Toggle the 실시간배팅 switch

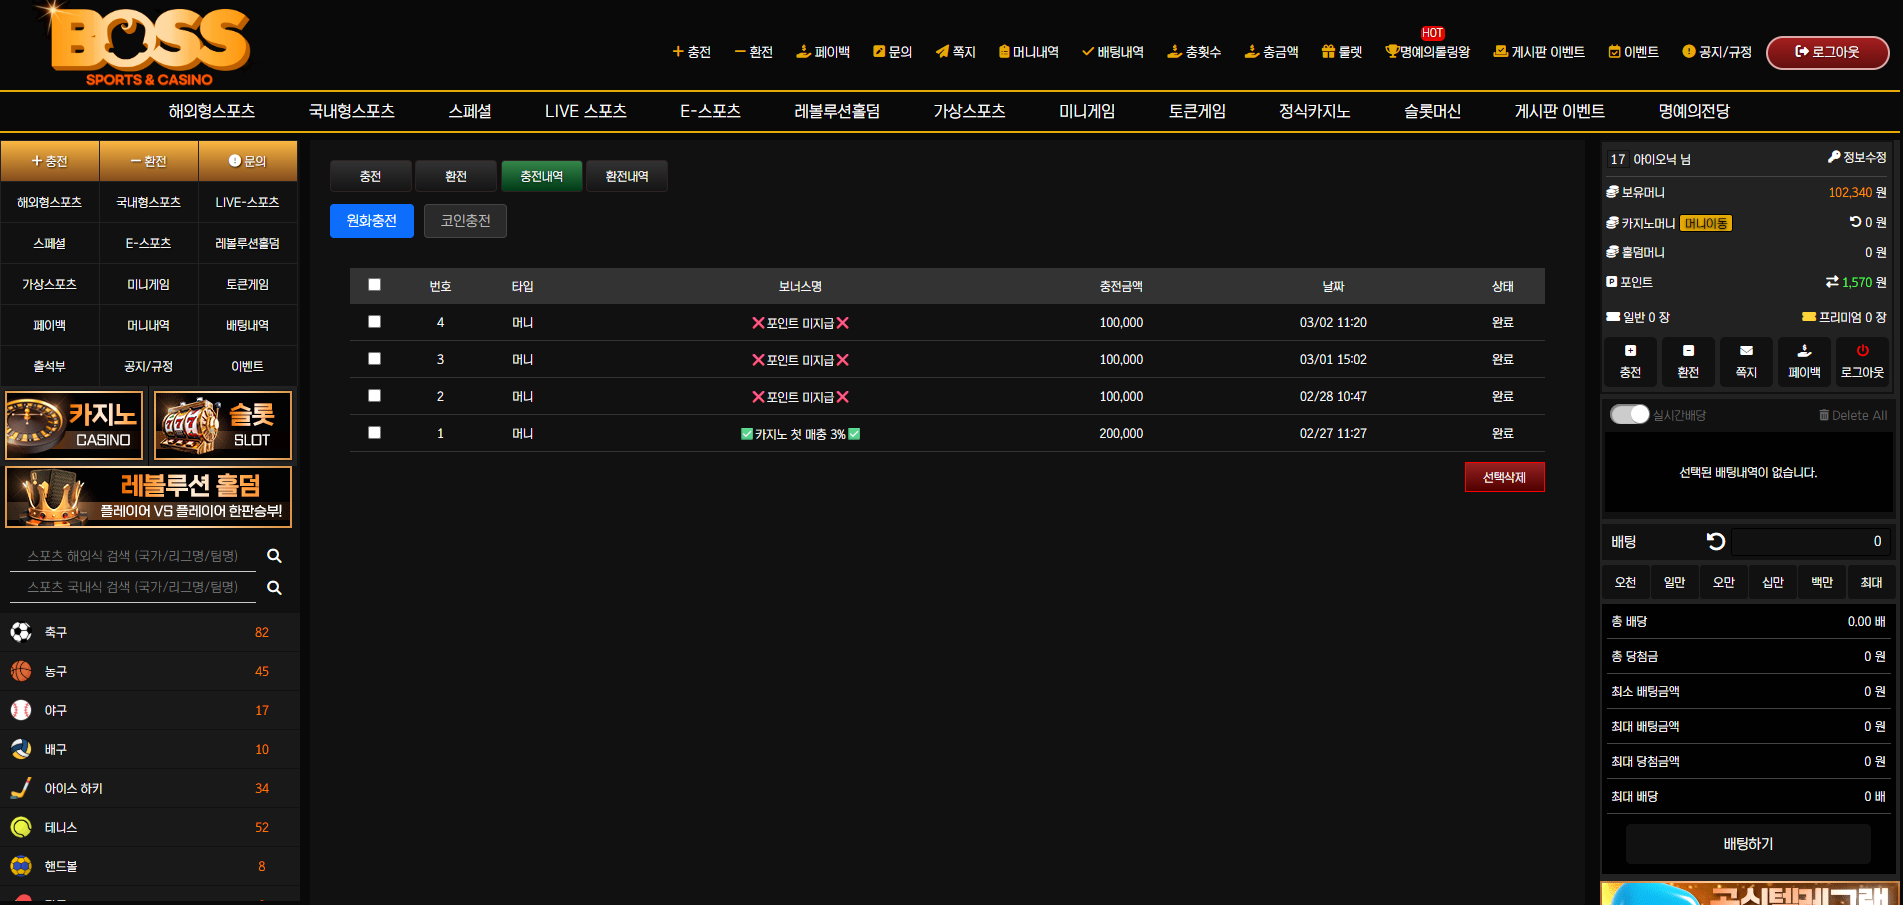point(1629,414)
